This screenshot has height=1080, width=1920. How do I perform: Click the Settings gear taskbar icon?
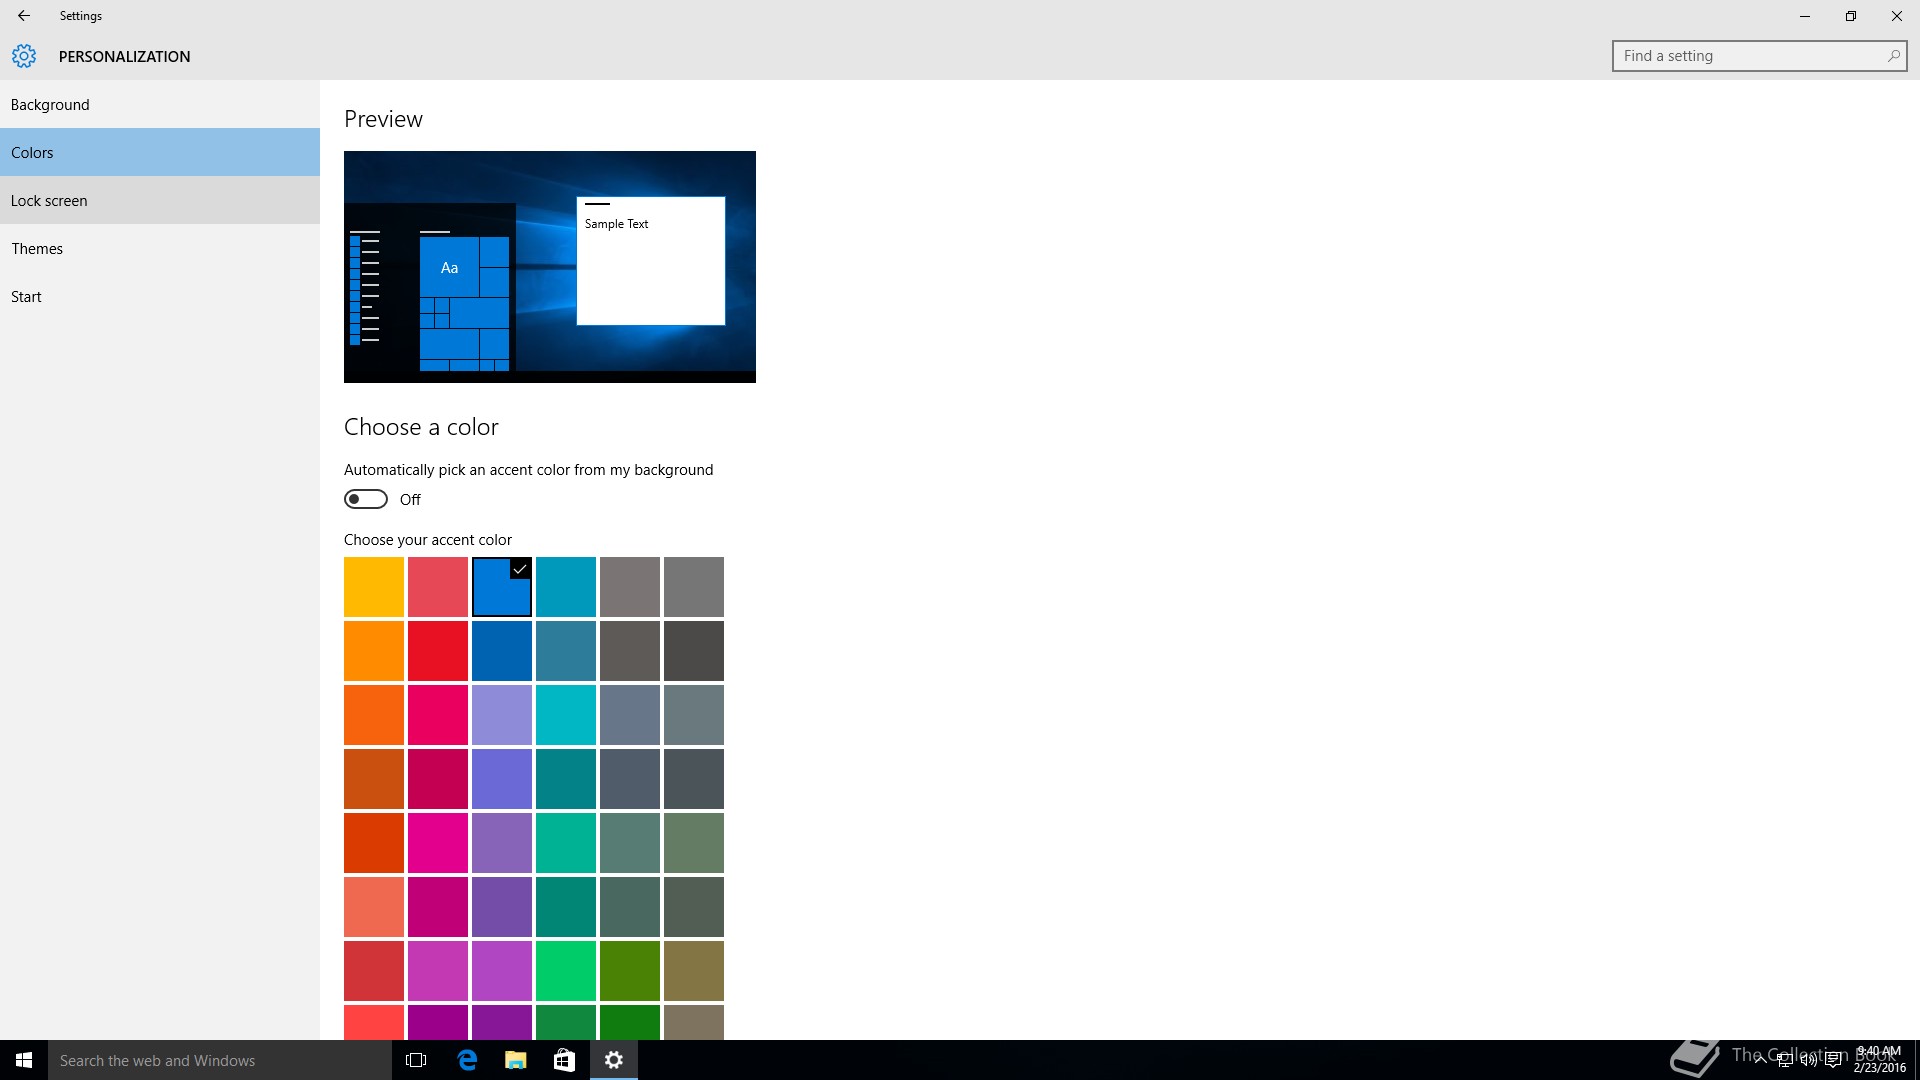point(614,1060)
